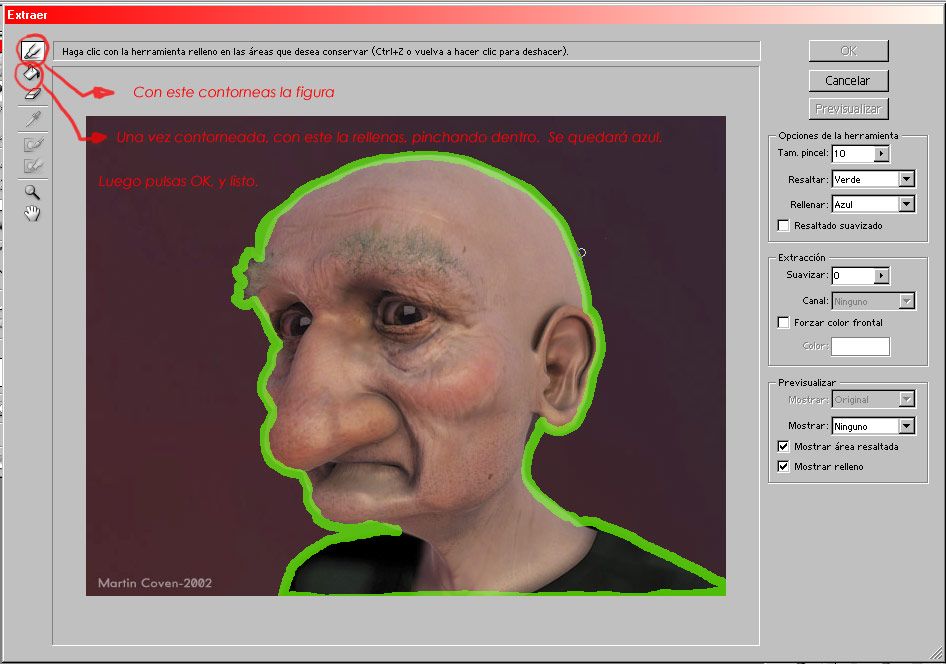This screenshot has width=946, height=664.
Task: Click the Extraer title bar
Action: [473, 14]
